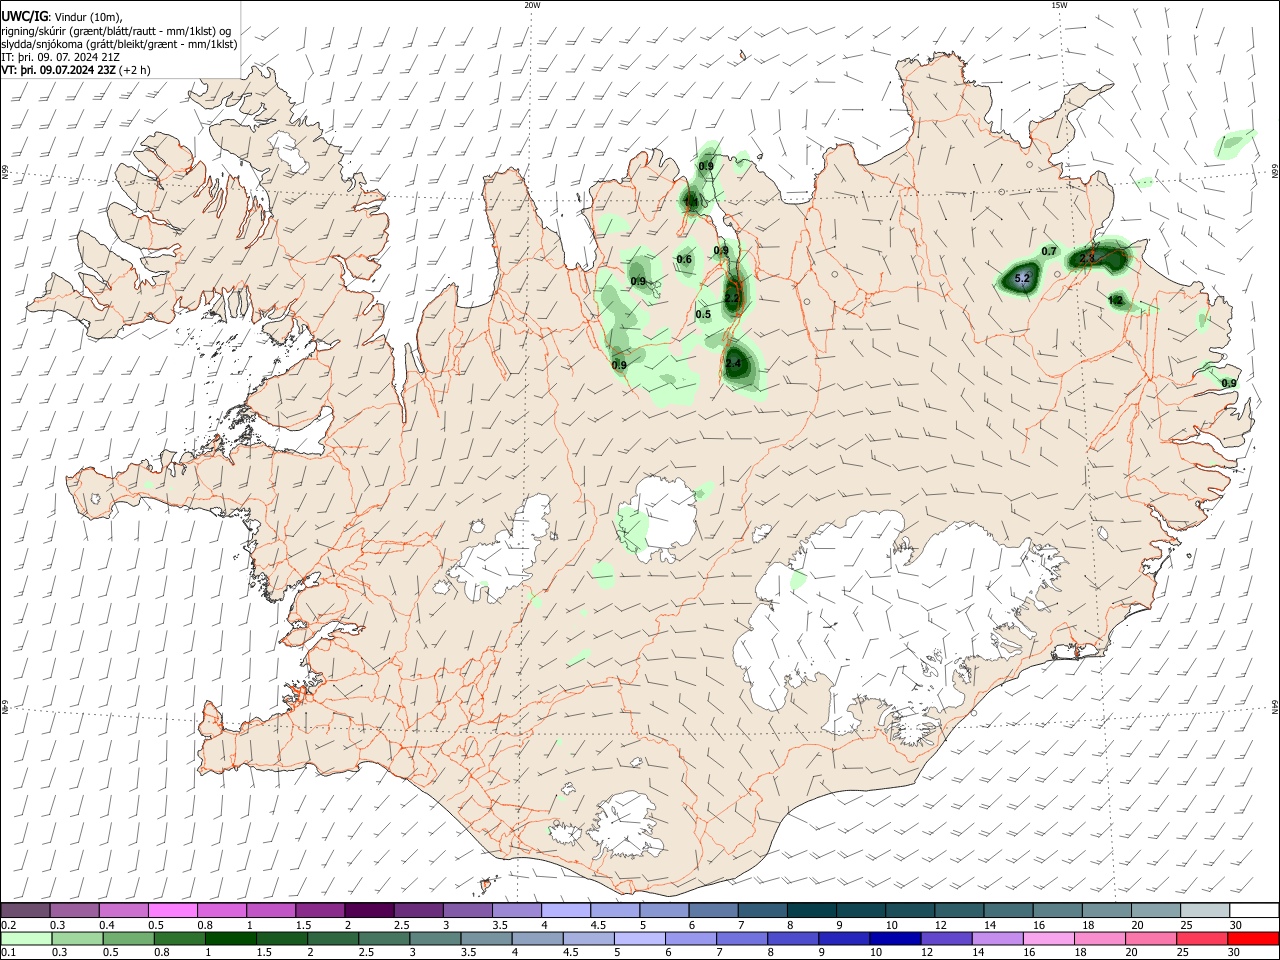The height and width of the screenshot is (960, 1280).
Task: Click the VT valid time line in the header
Action: click(76, 70)
